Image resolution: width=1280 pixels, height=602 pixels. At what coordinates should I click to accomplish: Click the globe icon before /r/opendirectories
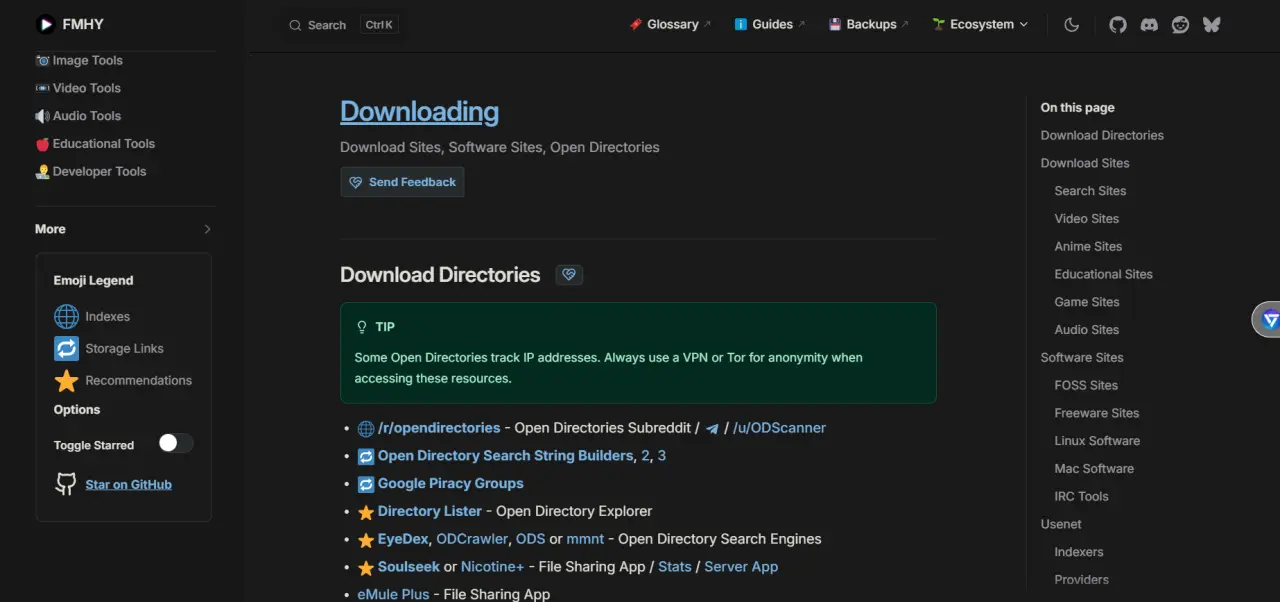366,428
